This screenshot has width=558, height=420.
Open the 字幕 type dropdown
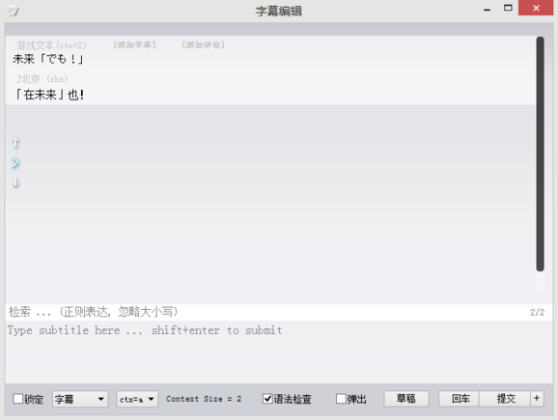(80, 399)
